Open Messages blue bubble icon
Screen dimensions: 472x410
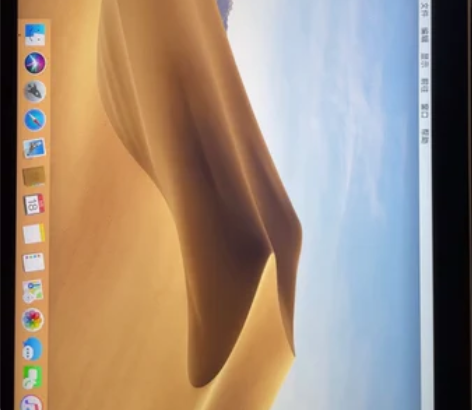pos(32,349)
